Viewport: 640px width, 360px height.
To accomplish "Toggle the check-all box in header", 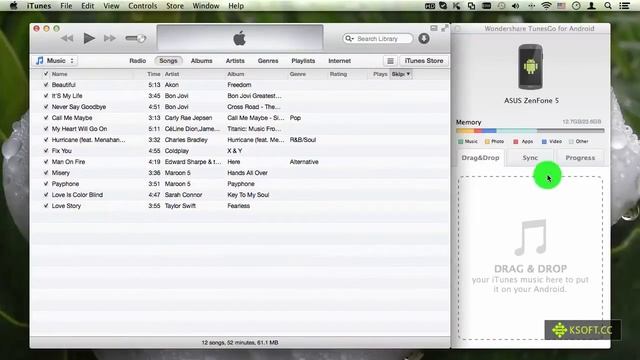I will pyautogui.click(x=46, y=74).
